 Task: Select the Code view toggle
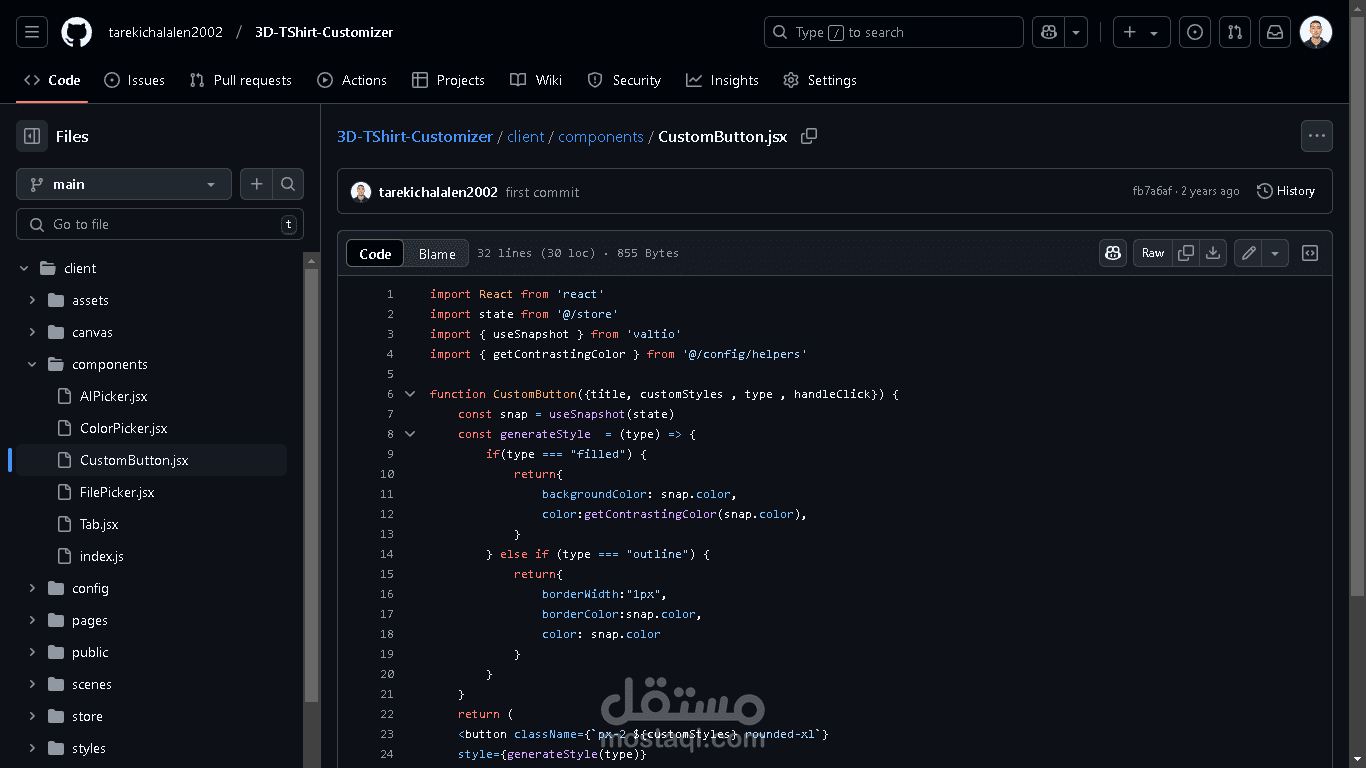coord(375,254)
